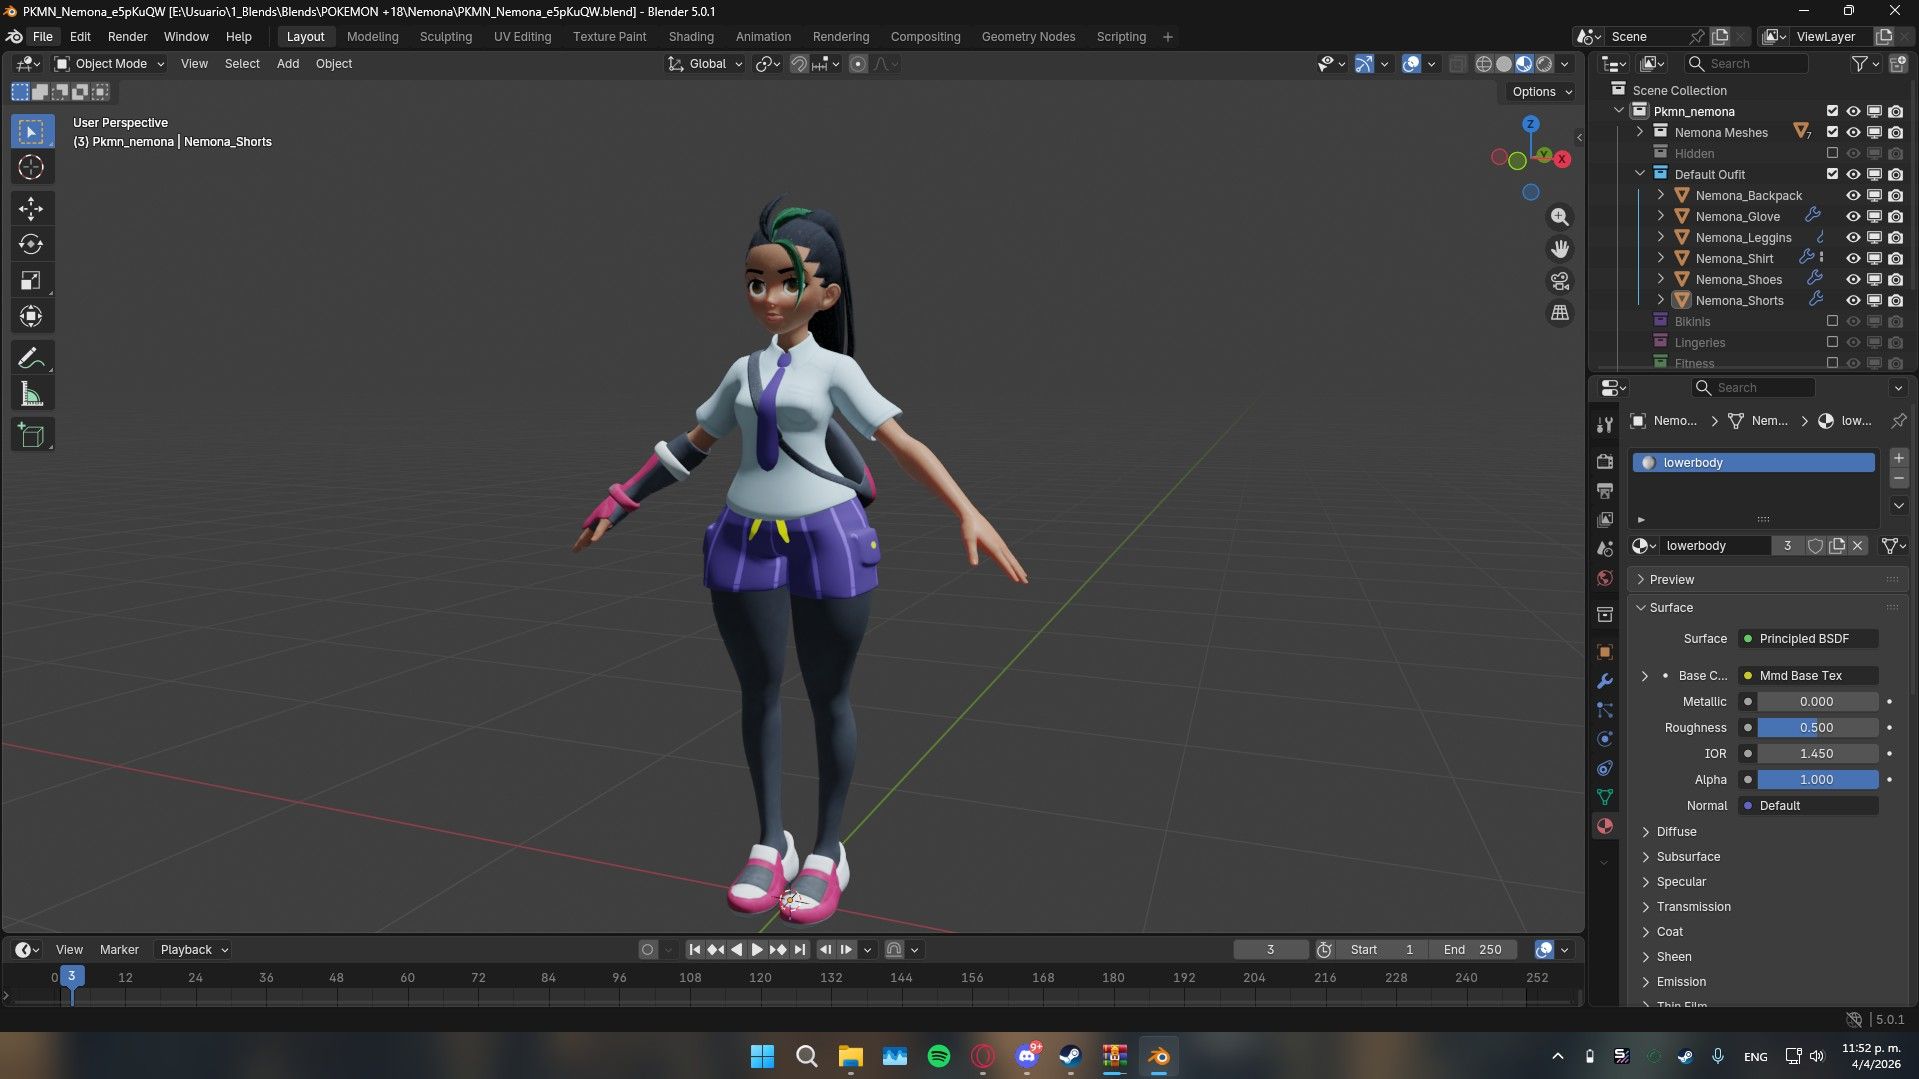
Task: Hide Nemona_Shoes in viewport
Action: [1853, 280]
